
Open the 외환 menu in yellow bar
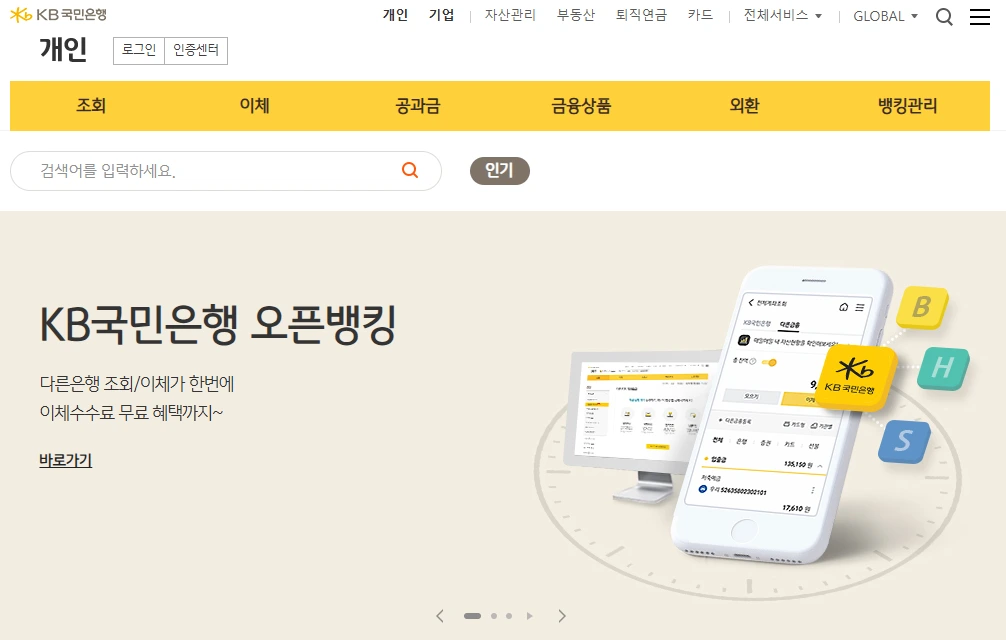point(744,106)
